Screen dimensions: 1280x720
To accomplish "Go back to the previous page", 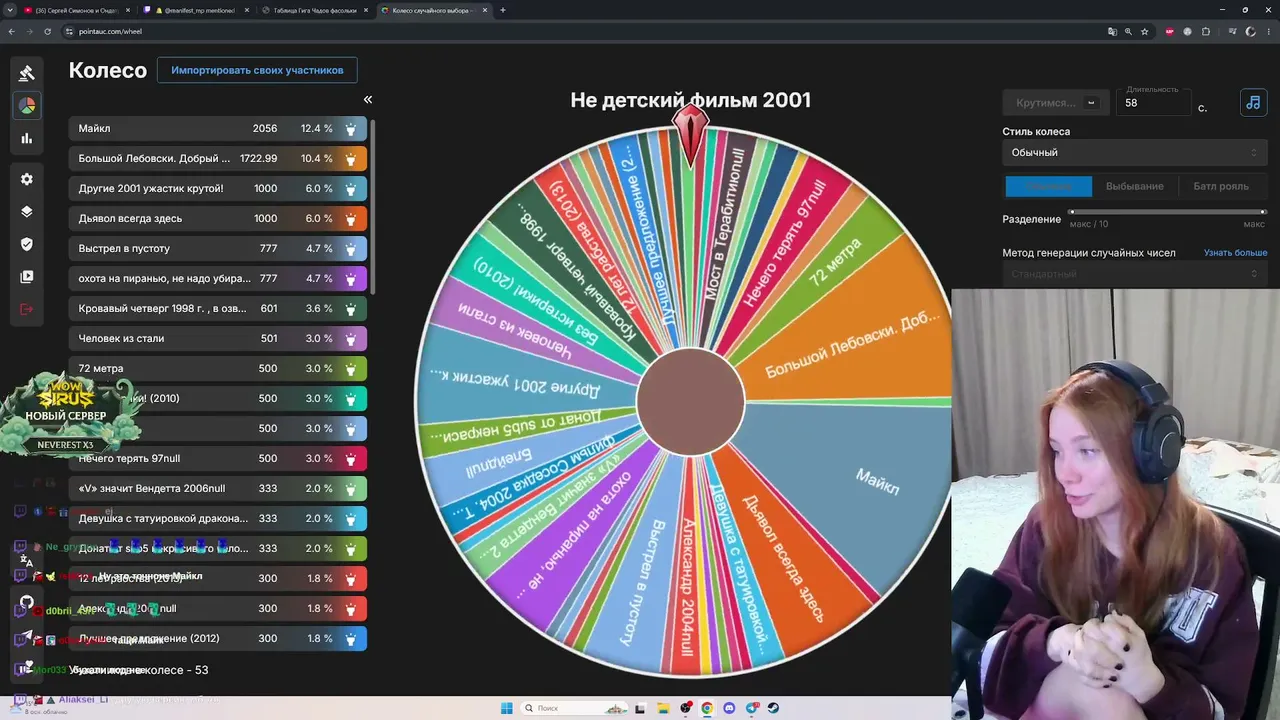I will tap(11, 31).
